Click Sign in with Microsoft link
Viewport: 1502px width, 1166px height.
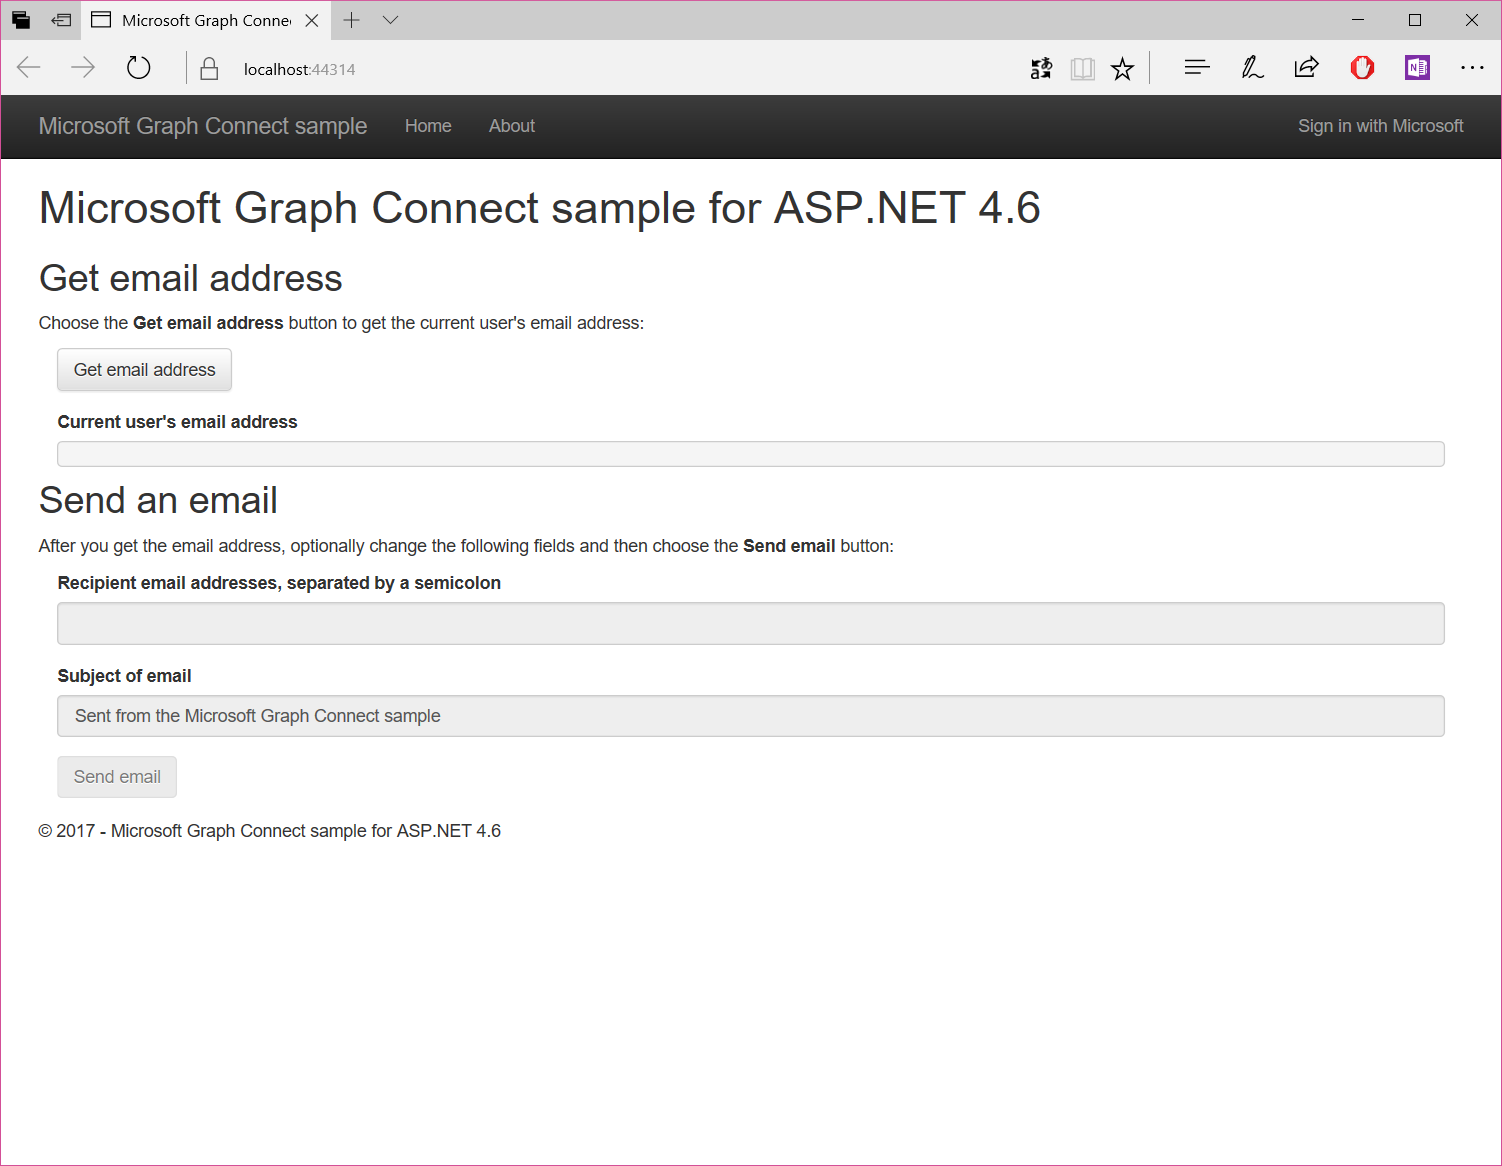[1380, 126]
